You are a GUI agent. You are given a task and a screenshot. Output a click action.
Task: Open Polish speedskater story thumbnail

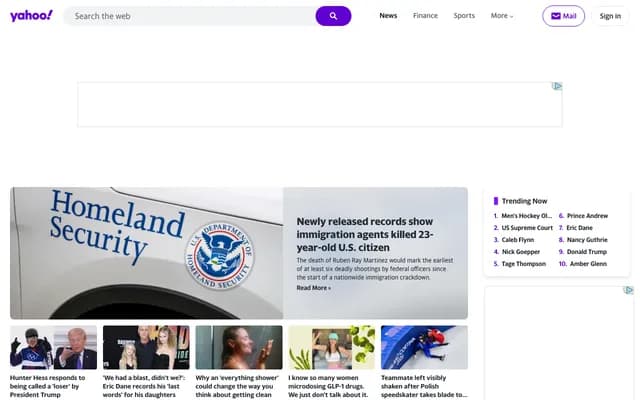[x=424, y=347]
